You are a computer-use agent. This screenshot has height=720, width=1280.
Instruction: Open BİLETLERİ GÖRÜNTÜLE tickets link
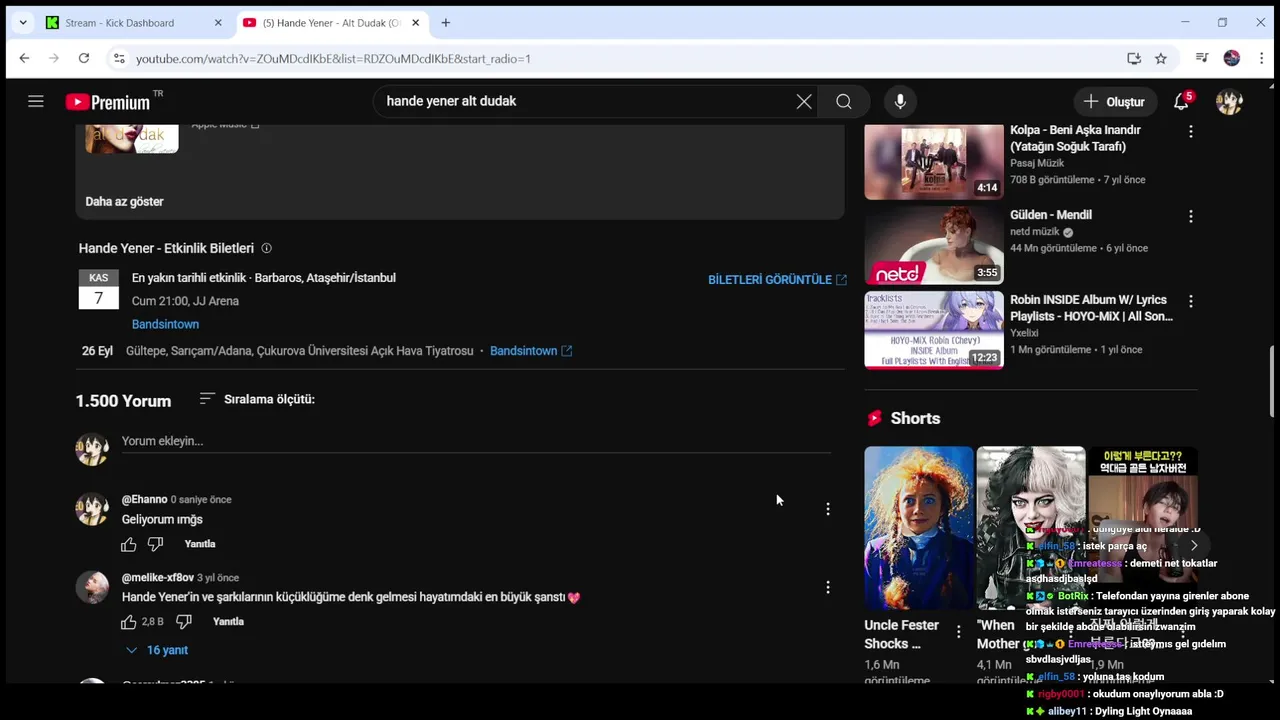pos(777,280)
